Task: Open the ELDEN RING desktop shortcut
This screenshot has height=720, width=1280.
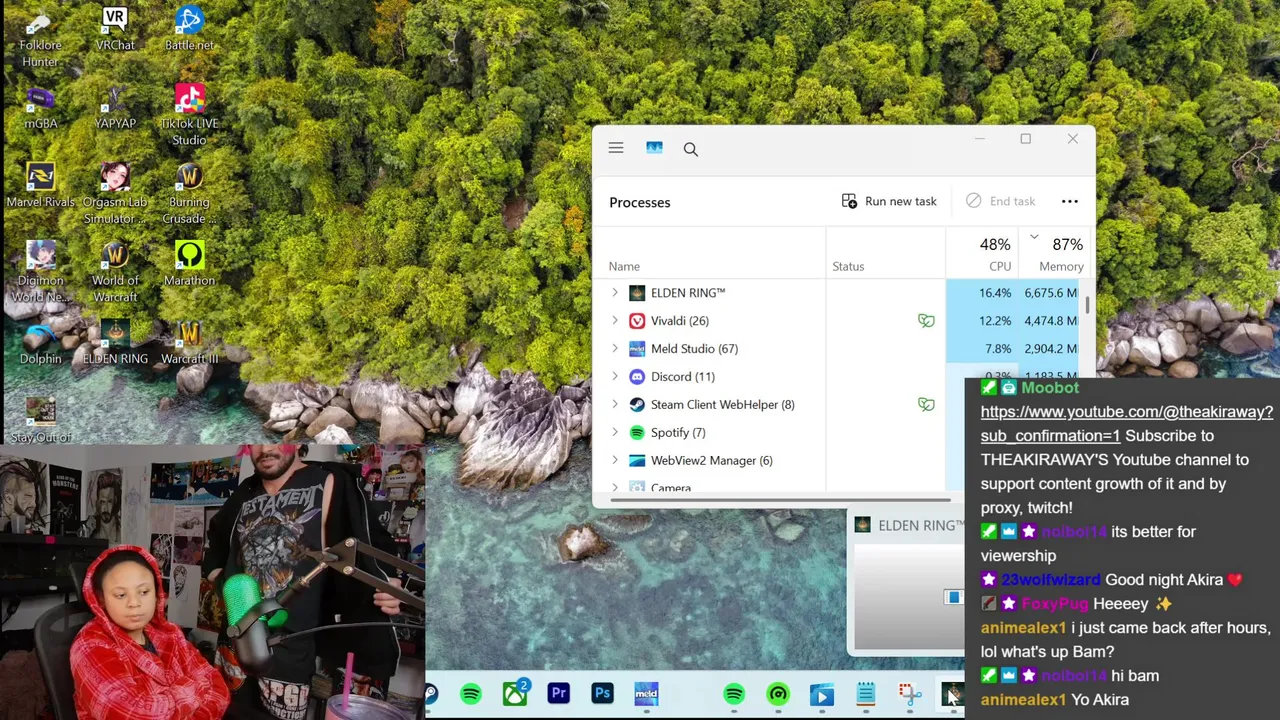Action: point(115,342)
